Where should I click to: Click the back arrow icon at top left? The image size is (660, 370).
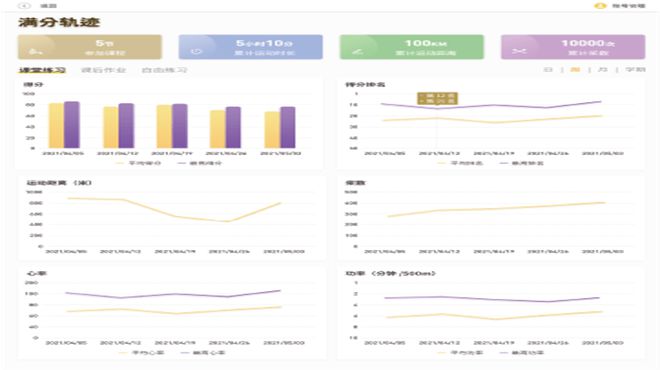click(24, 6)
